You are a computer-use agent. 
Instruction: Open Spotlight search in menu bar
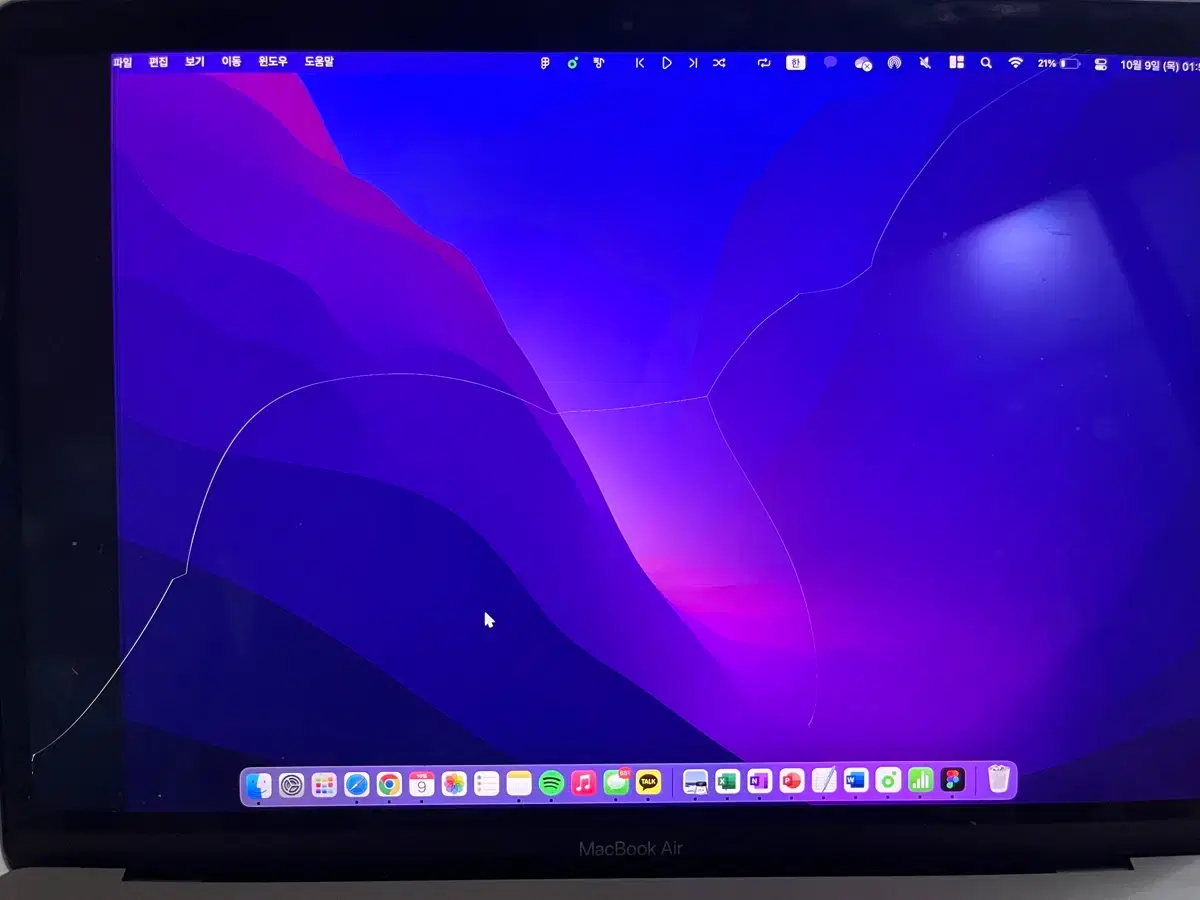click(986, 63)
